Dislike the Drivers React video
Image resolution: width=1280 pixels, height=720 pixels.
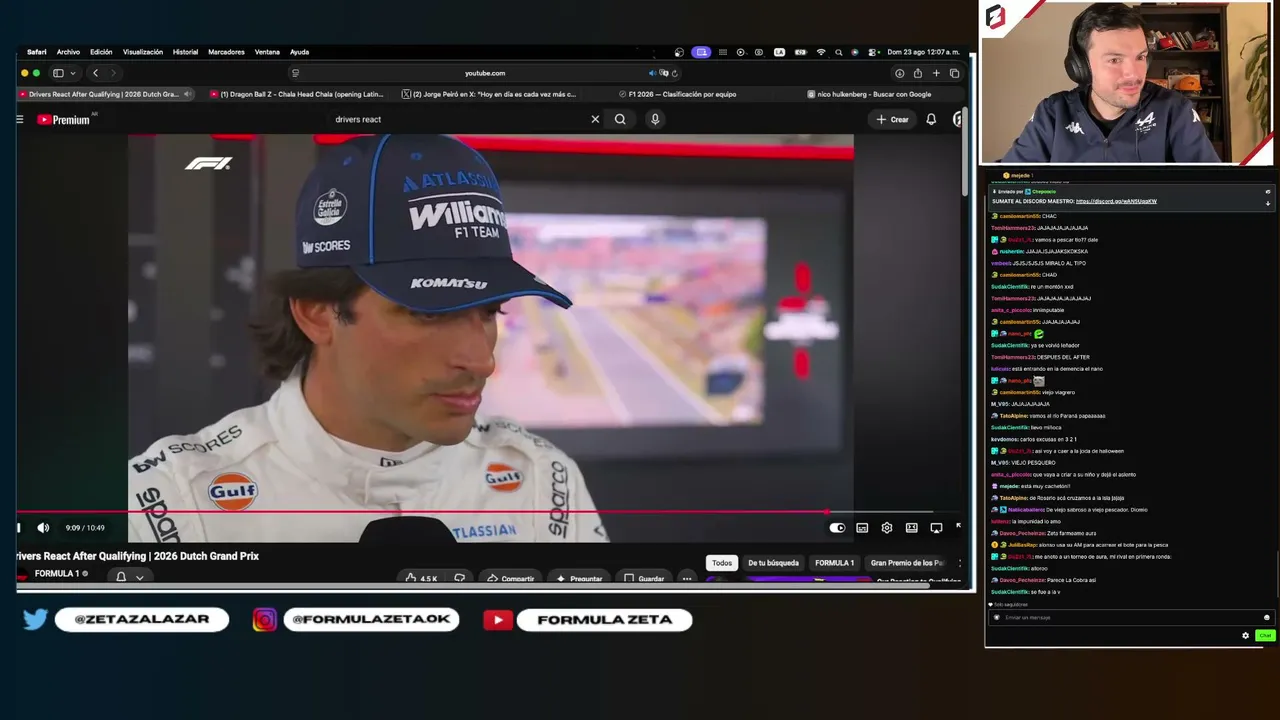459,578
